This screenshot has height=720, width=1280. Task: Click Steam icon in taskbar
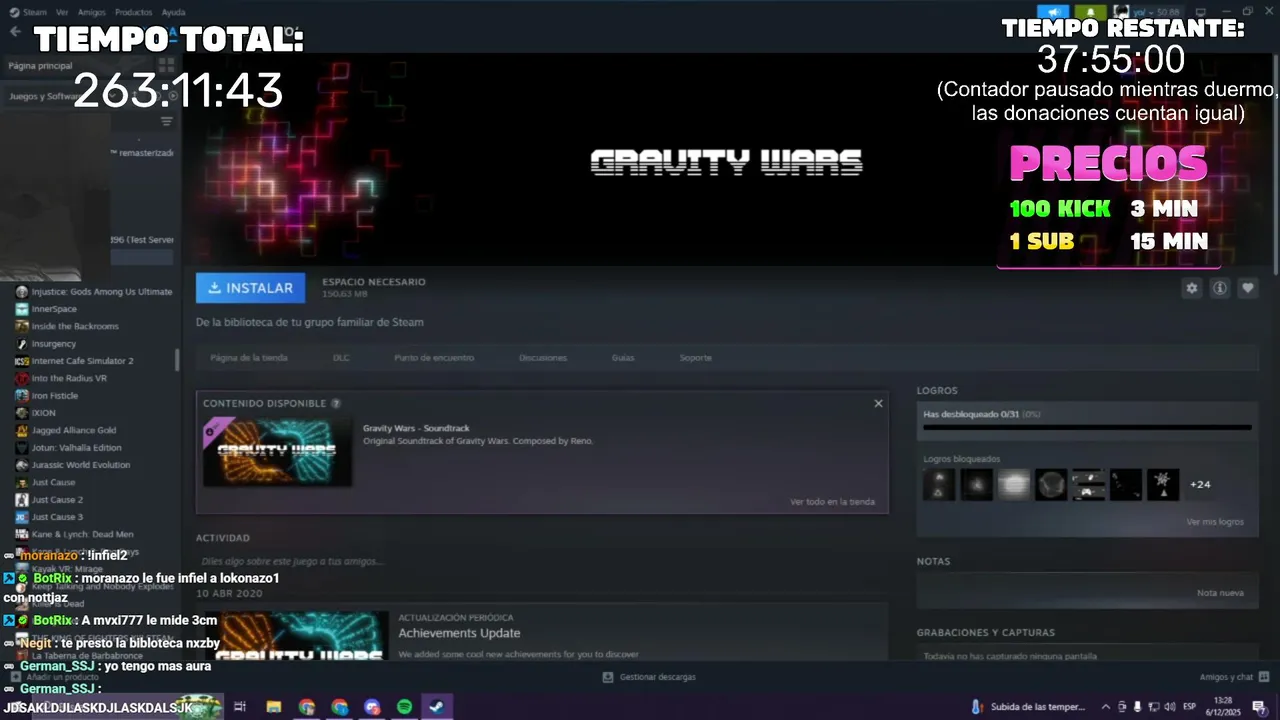coord(437,707)
